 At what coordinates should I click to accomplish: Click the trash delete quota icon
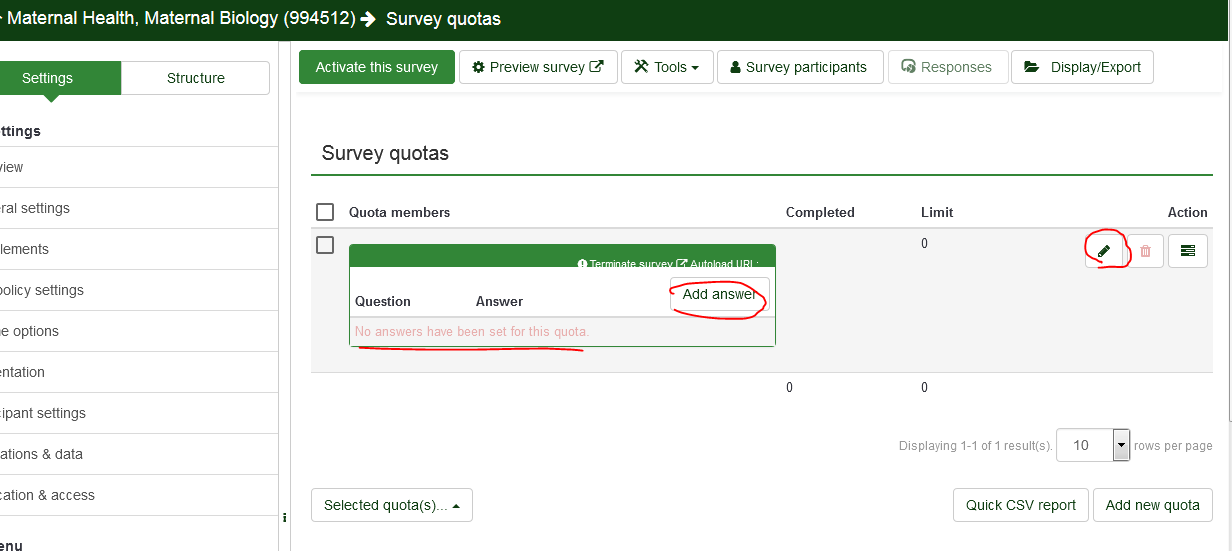pos(1145,251)
